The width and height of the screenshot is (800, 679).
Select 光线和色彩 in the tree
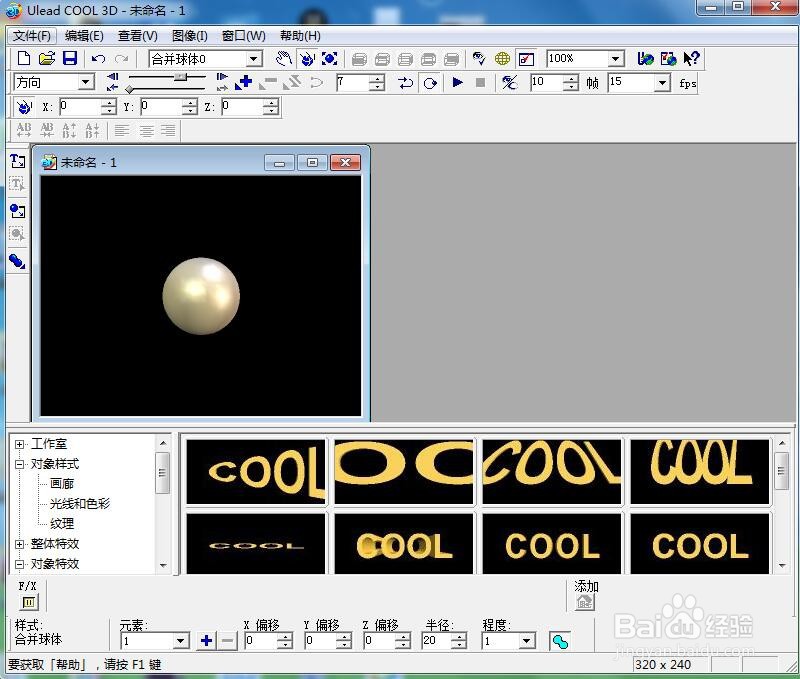point(80,504)
